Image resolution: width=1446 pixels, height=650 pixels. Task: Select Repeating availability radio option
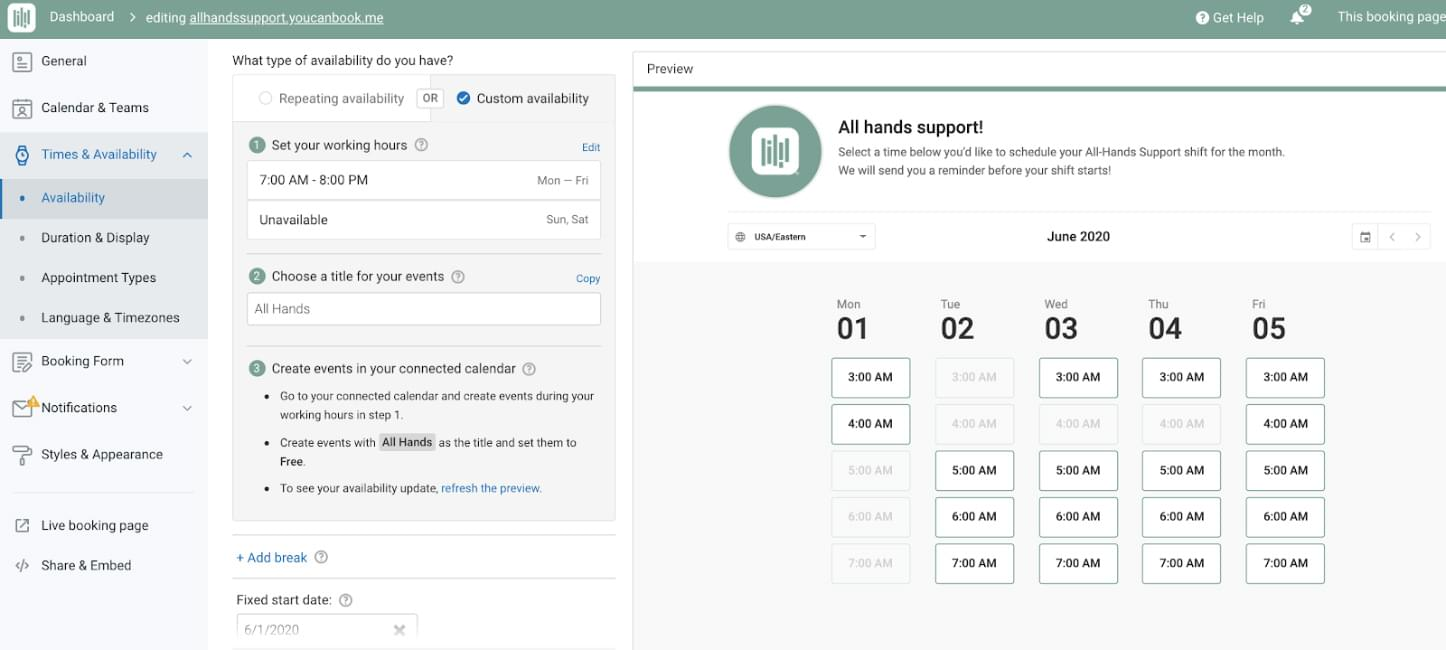click(265, 98)
